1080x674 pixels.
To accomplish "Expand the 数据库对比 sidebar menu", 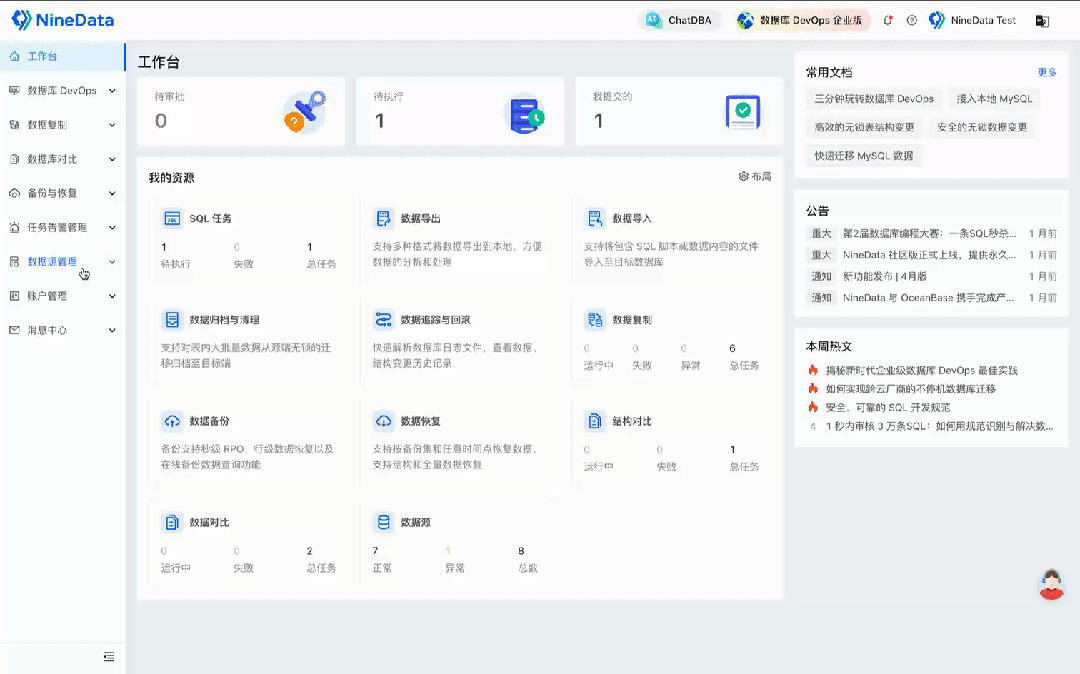I will 63,159.
